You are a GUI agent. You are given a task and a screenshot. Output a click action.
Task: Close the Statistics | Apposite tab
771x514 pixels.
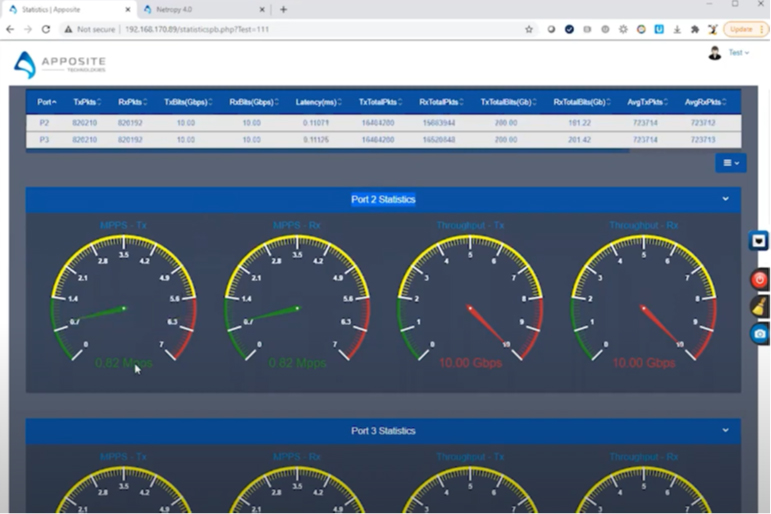[x=128, y=9]
